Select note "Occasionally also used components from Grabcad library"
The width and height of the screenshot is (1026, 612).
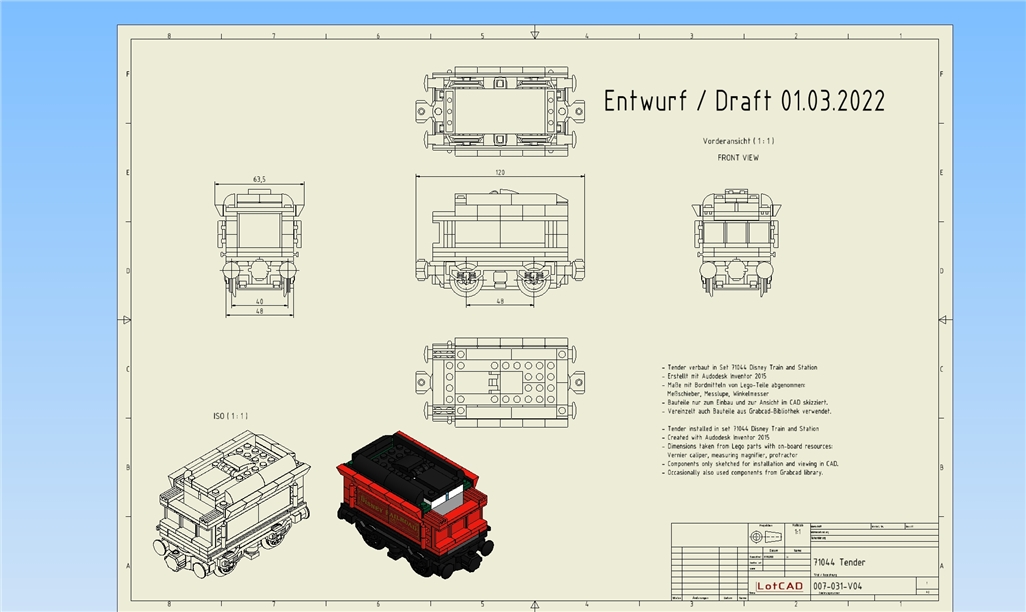(x=742, y=472)
